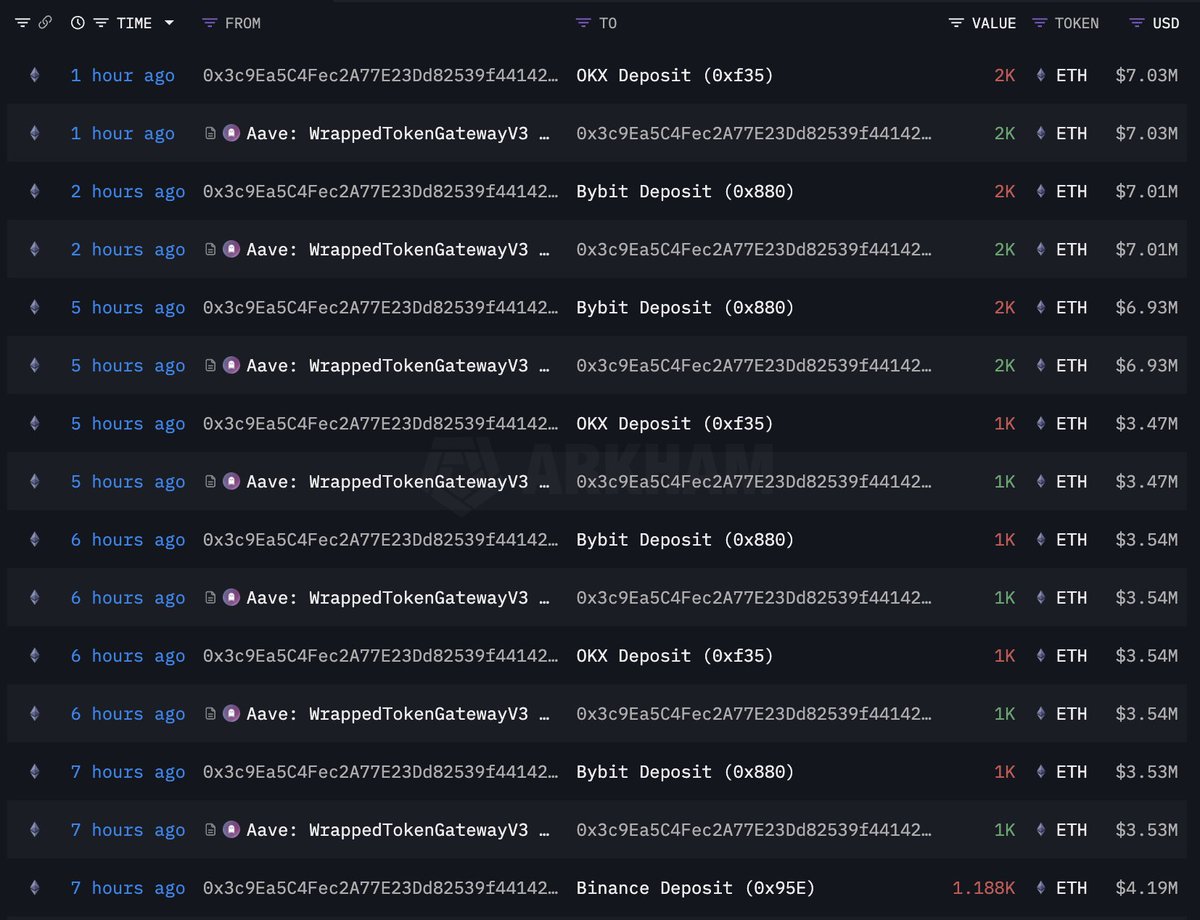This screenshot has height=920, width=1200.
Task: Open the TIME column filter lines icon
Action: [x=101, y=23]
